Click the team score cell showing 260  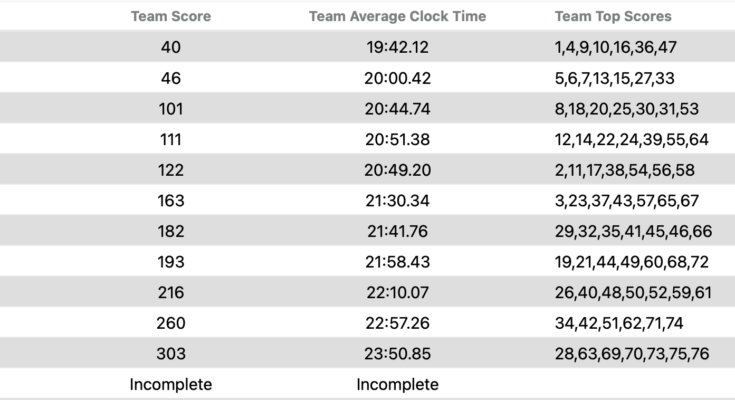171,323
